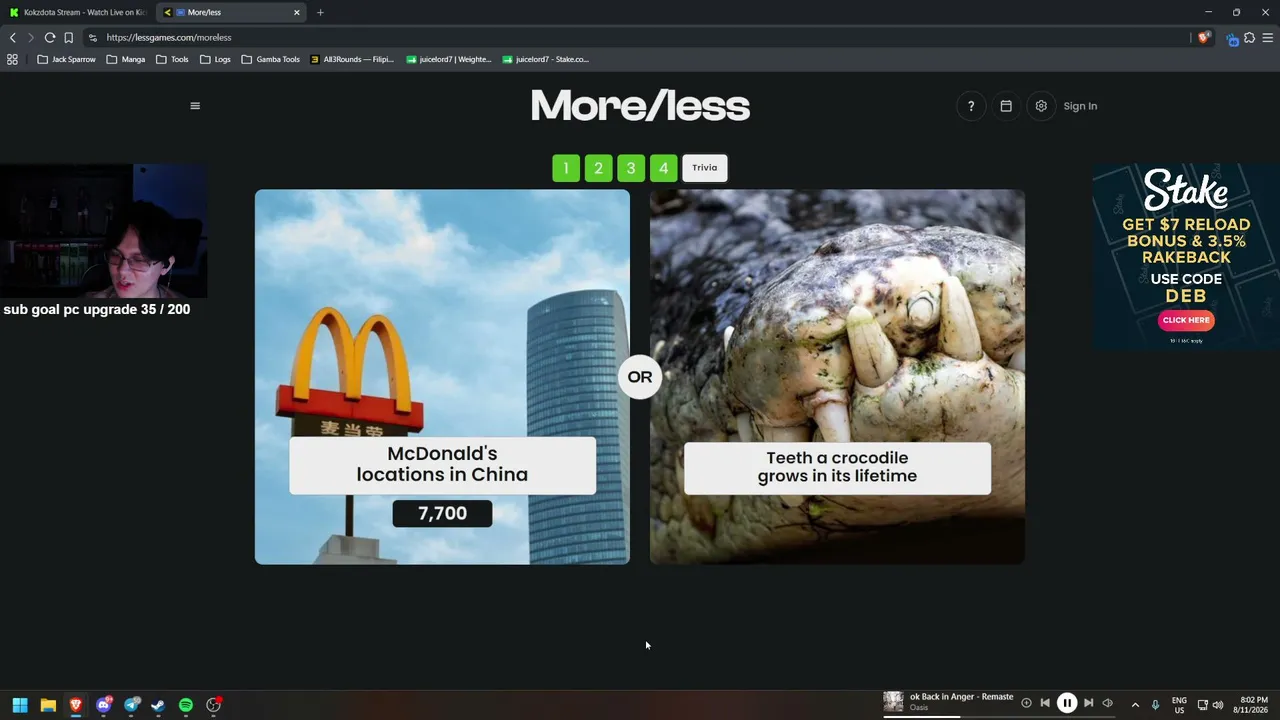Open the browser main menu
This screenshot has height=720, width=1280.
1267,37
